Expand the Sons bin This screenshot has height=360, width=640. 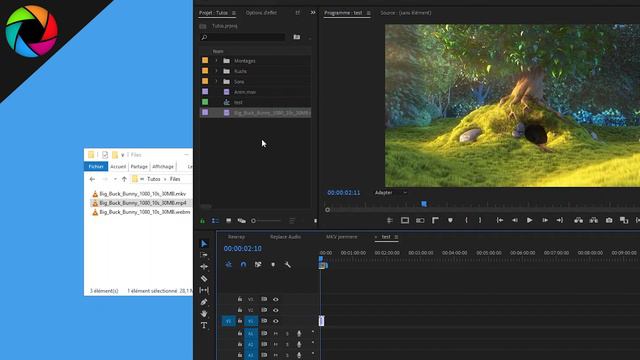(216, 81)
